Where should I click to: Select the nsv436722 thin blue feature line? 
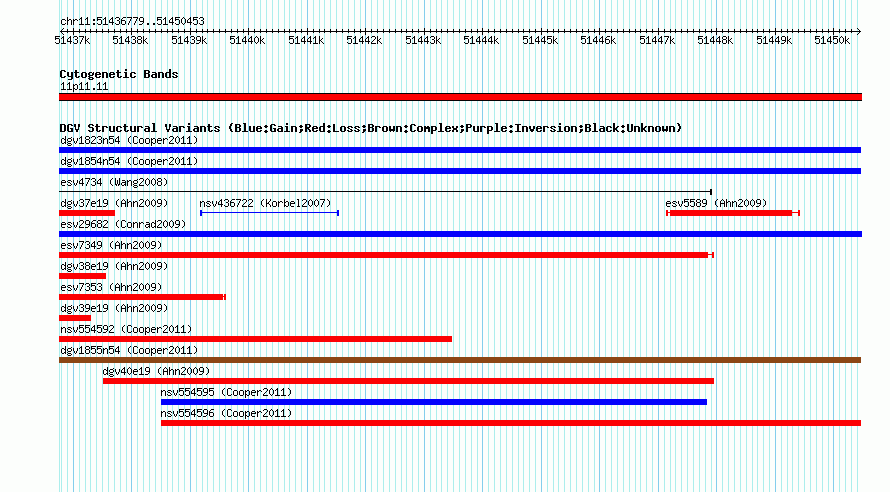tap(270, 213)
